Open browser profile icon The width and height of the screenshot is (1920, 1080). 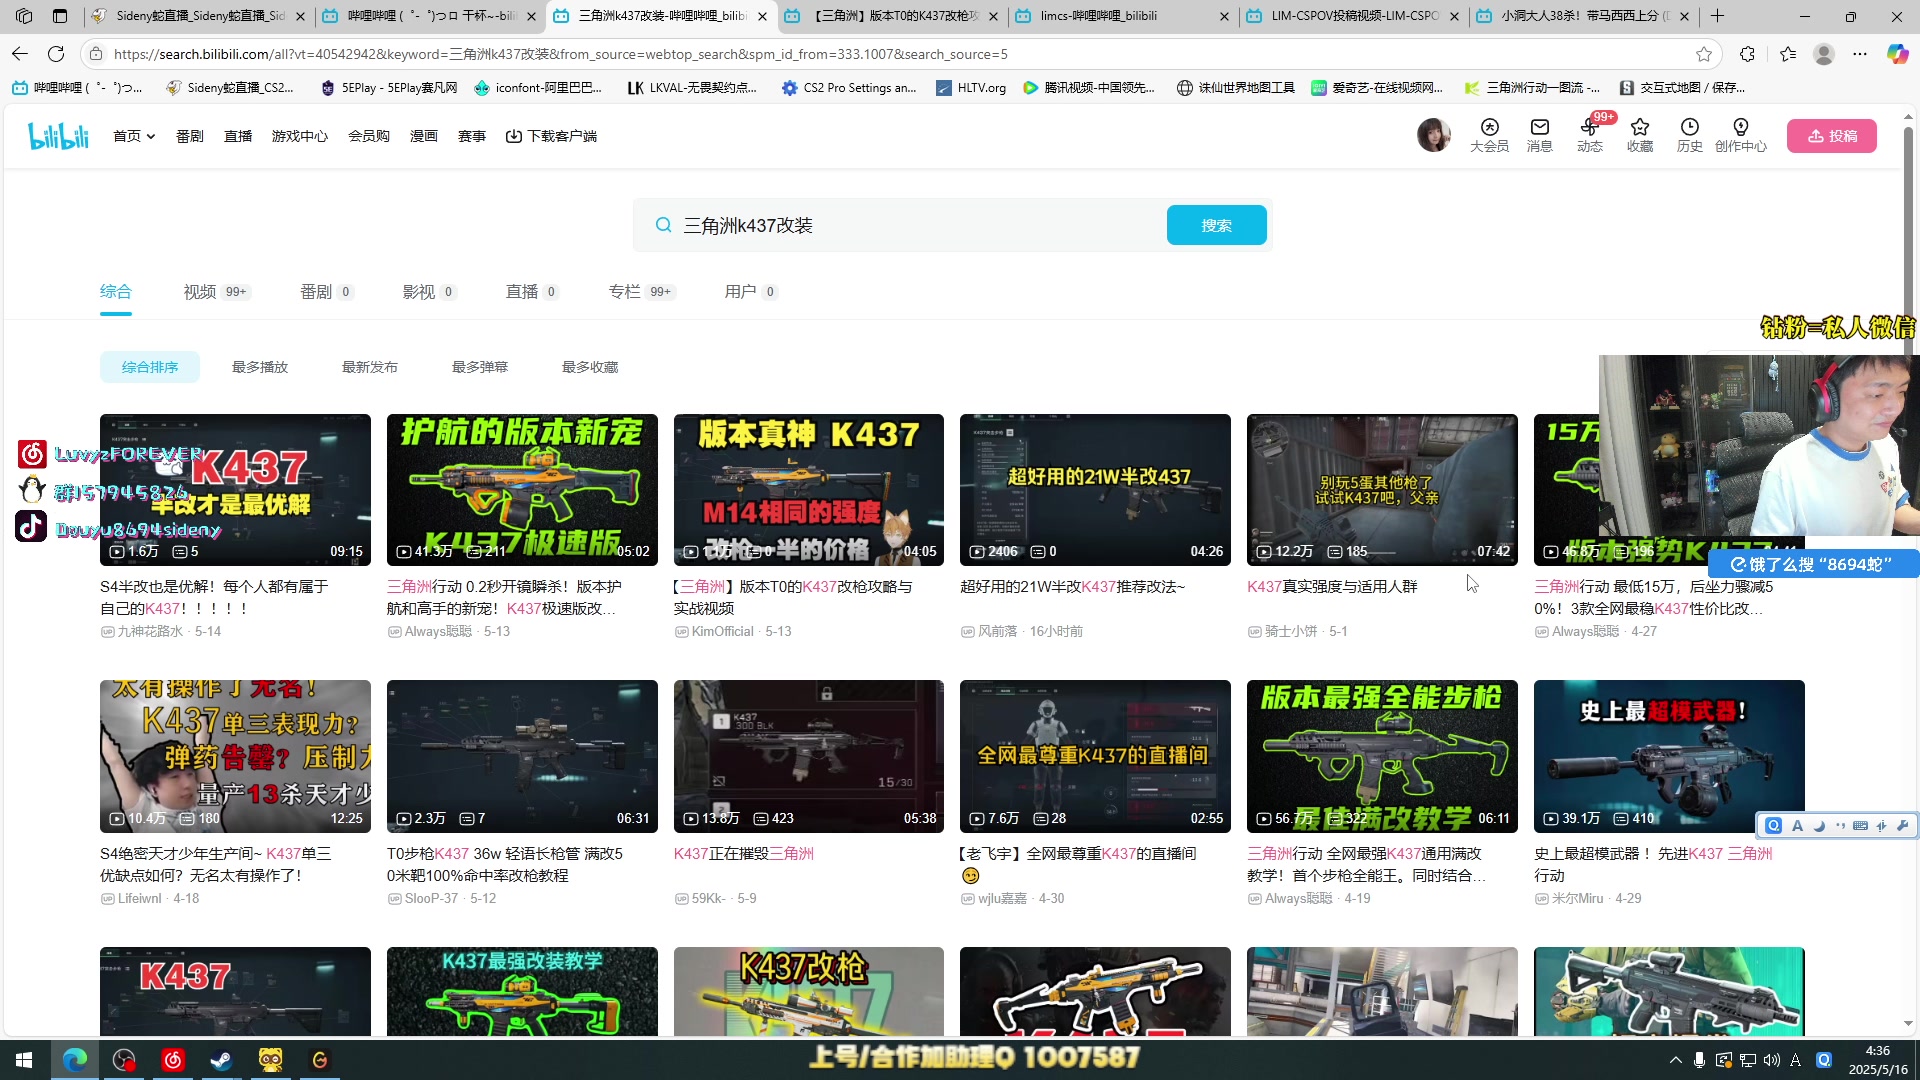pos(1824,54)
